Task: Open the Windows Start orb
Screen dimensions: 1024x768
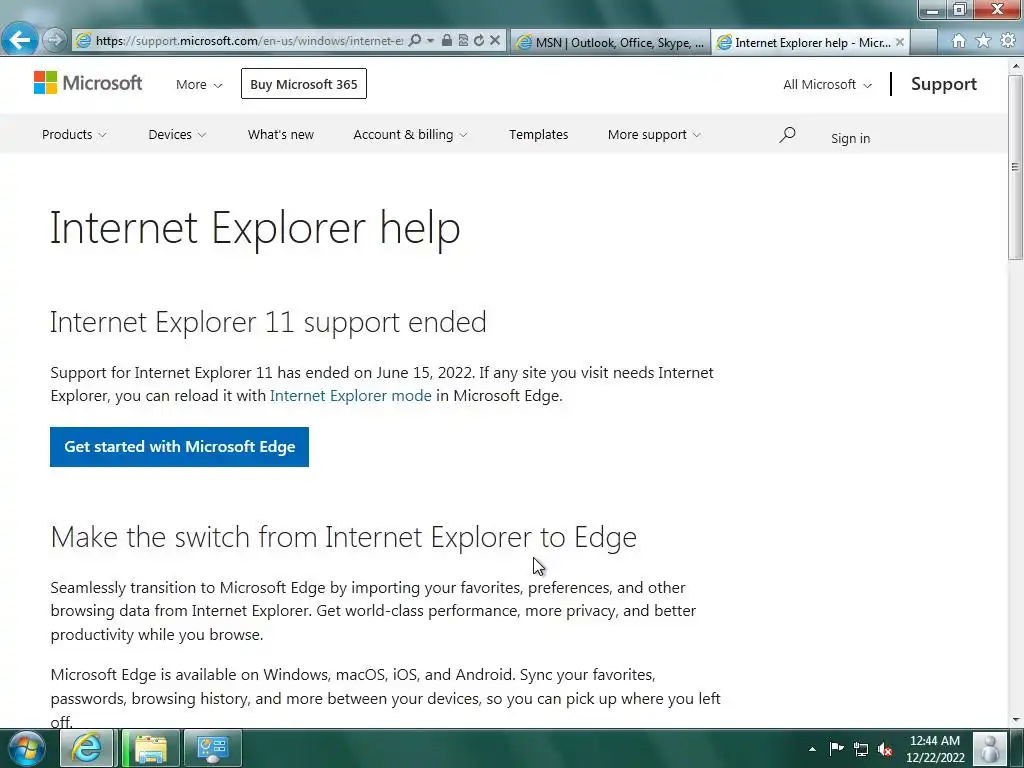Action: coord(26,748)
